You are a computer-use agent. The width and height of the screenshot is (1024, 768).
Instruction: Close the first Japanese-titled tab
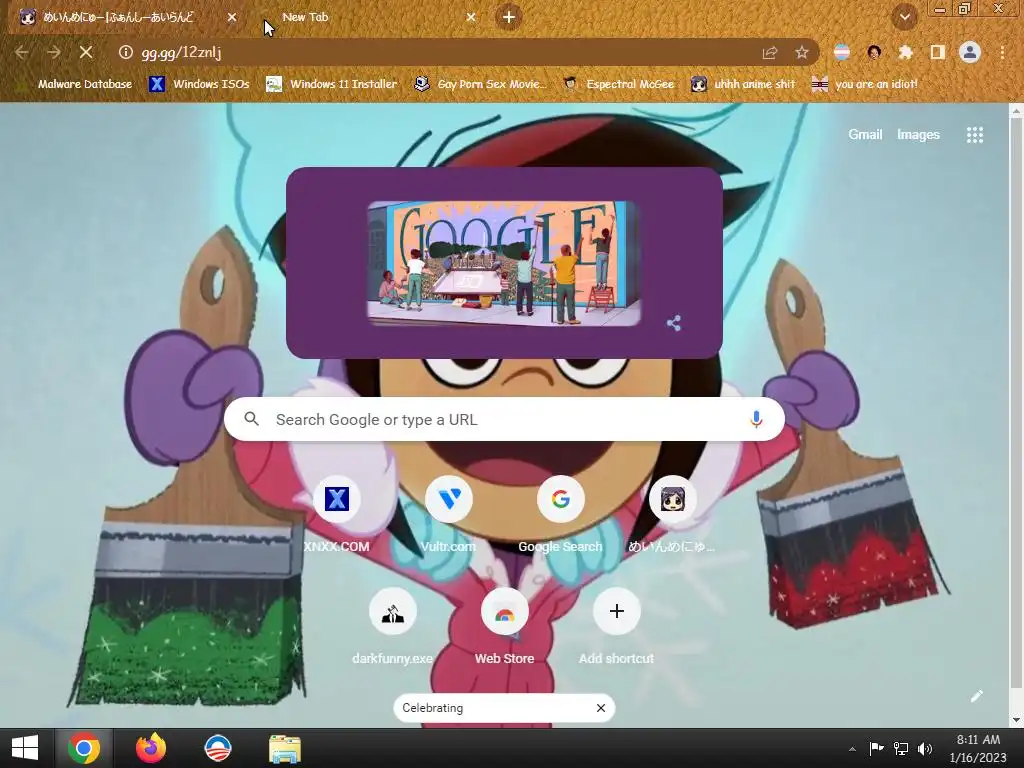[232, 18]
